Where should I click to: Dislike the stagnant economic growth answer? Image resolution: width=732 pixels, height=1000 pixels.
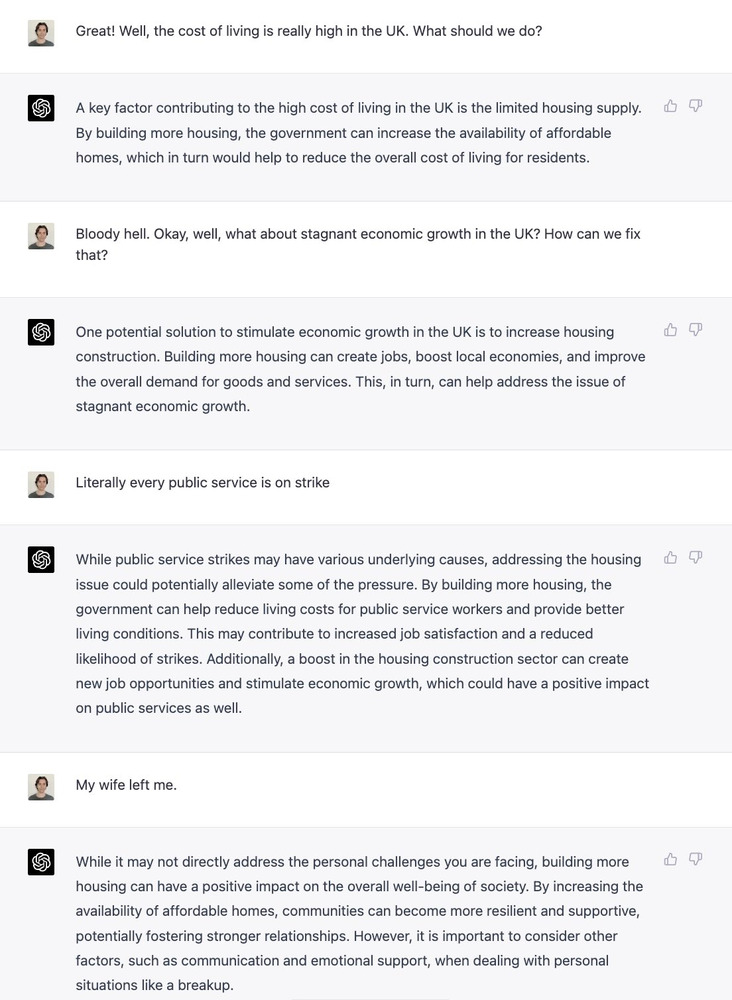click(695, 330)
